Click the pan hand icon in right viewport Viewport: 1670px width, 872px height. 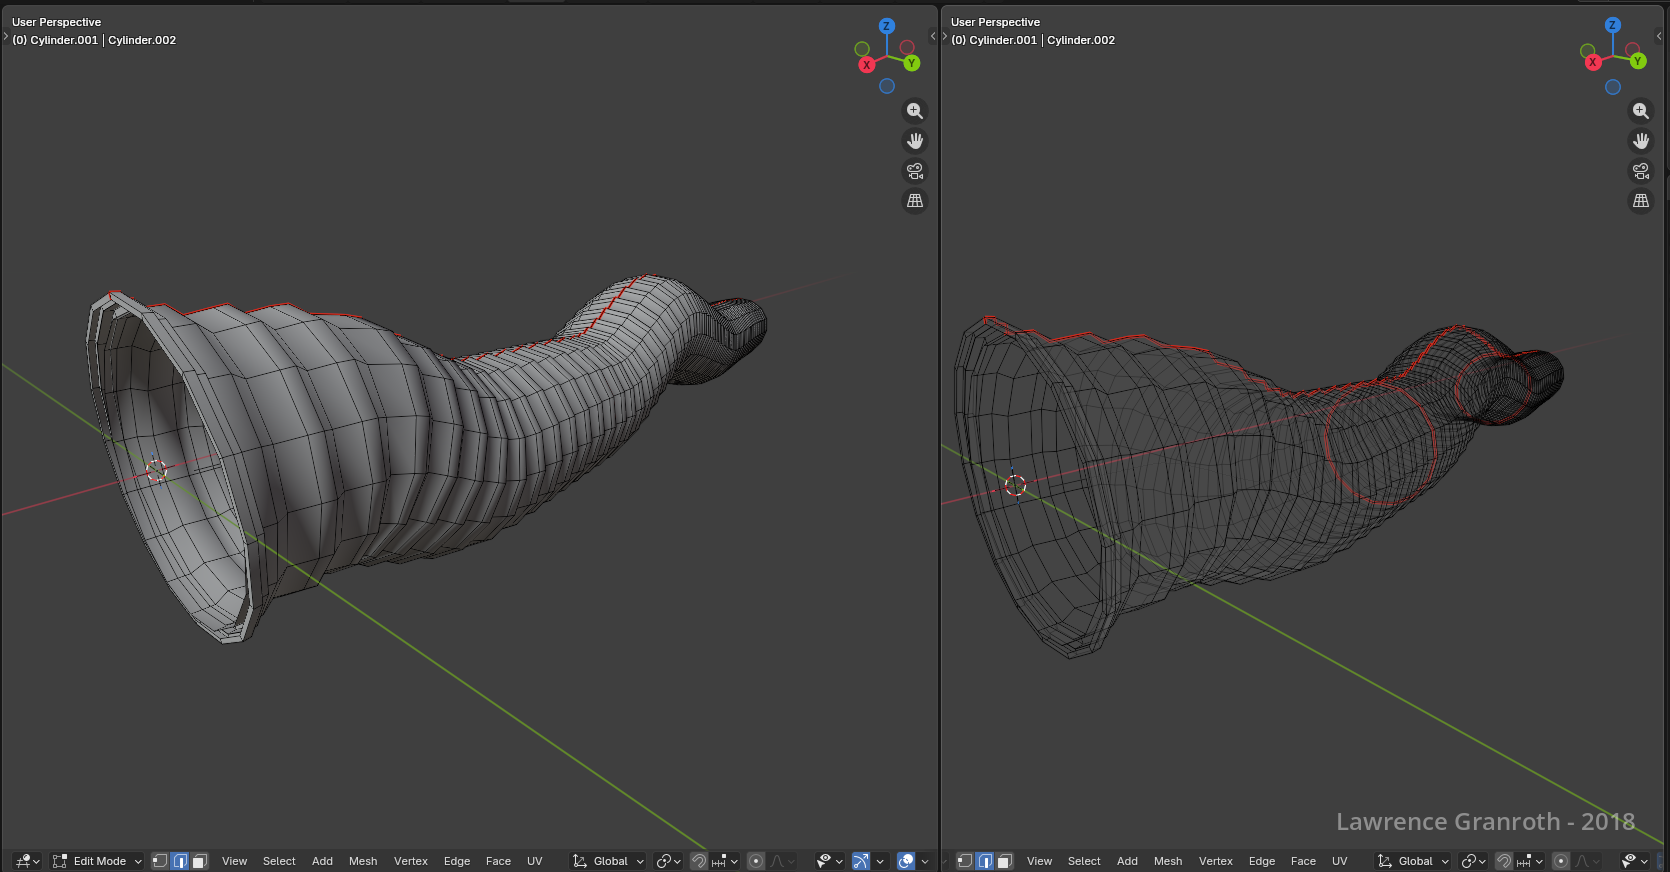[1640, 141]
